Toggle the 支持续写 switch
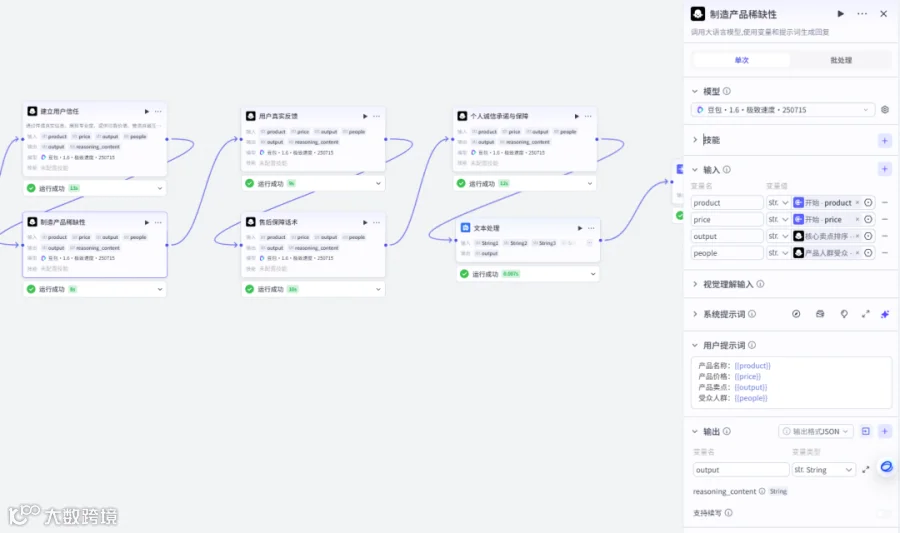Viewport: 900px width, 533px height. point(884,513)
